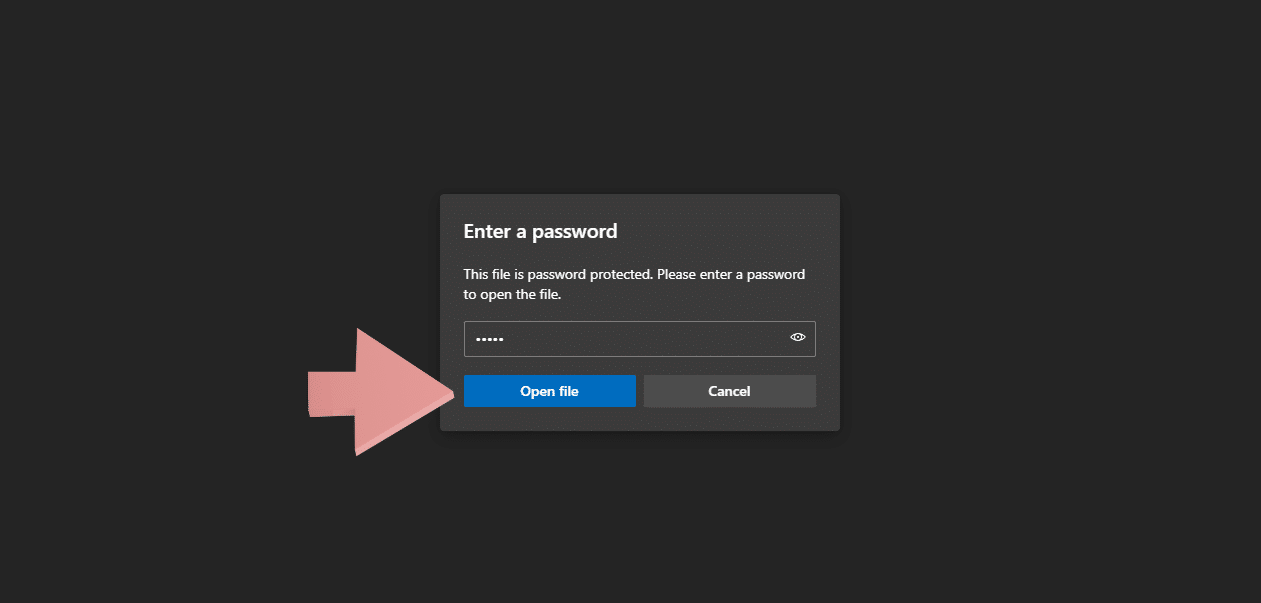Cancel the password prompt
Viewport: 1261px width, 603px height.
(730, 391)
